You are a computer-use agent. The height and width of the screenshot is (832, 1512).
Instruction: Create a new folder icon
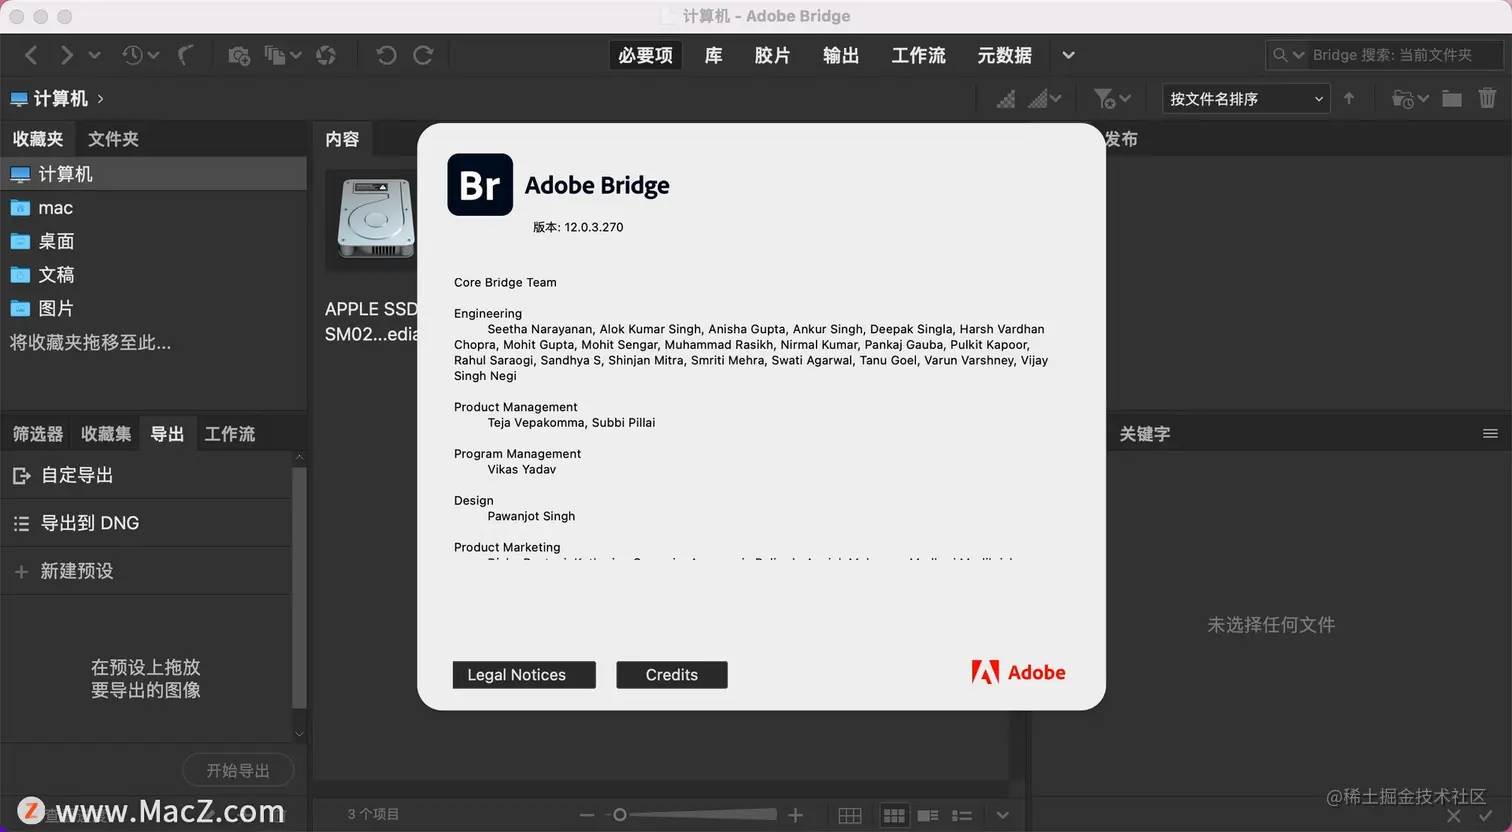tap(1452, 98)
